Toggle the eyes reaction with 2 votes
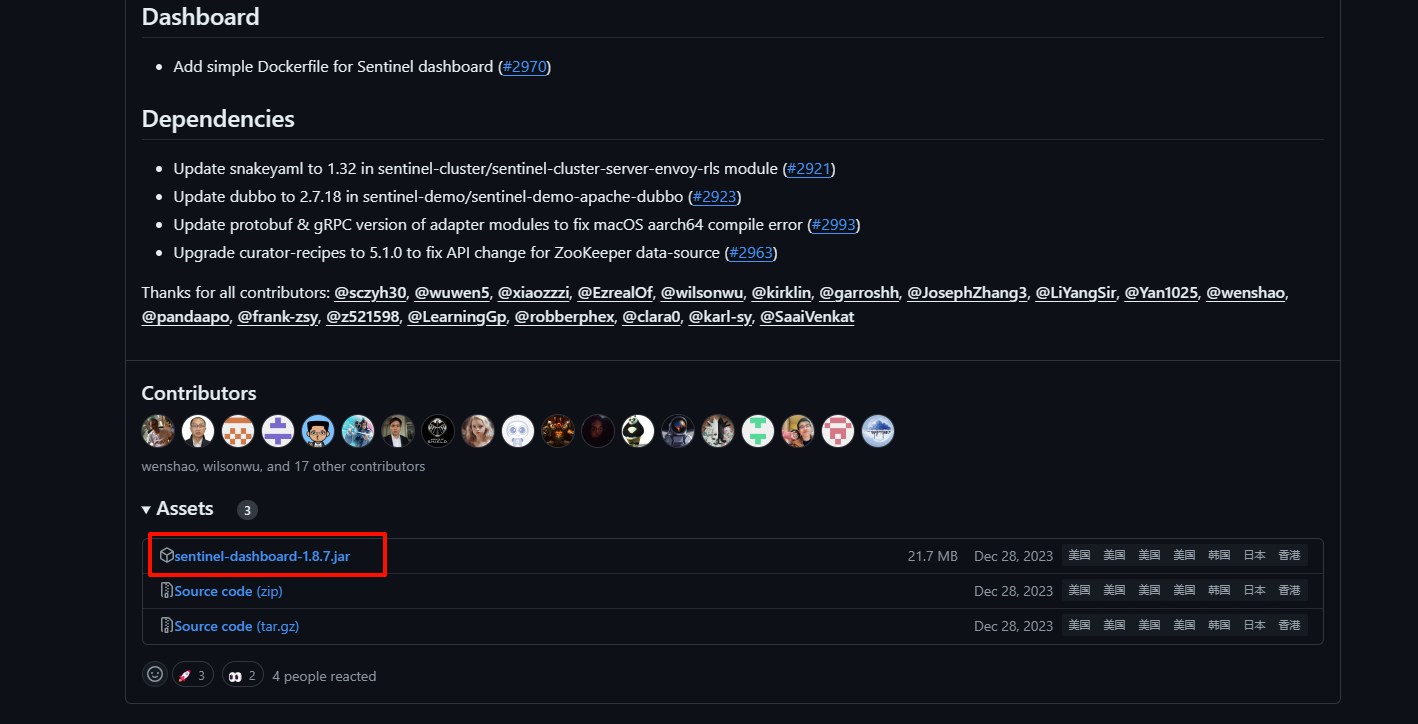This screenshot has height=724, width=1418. coord(243,675)
